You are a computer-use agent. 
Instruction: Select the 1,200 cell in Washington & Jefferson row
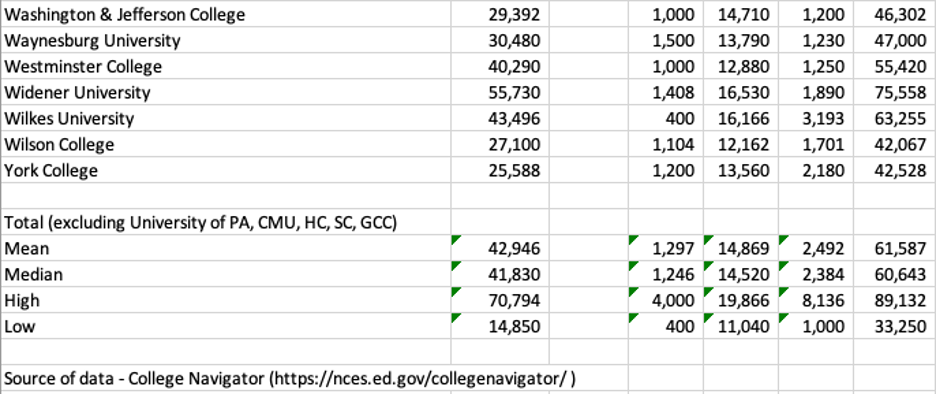[816, 15]
